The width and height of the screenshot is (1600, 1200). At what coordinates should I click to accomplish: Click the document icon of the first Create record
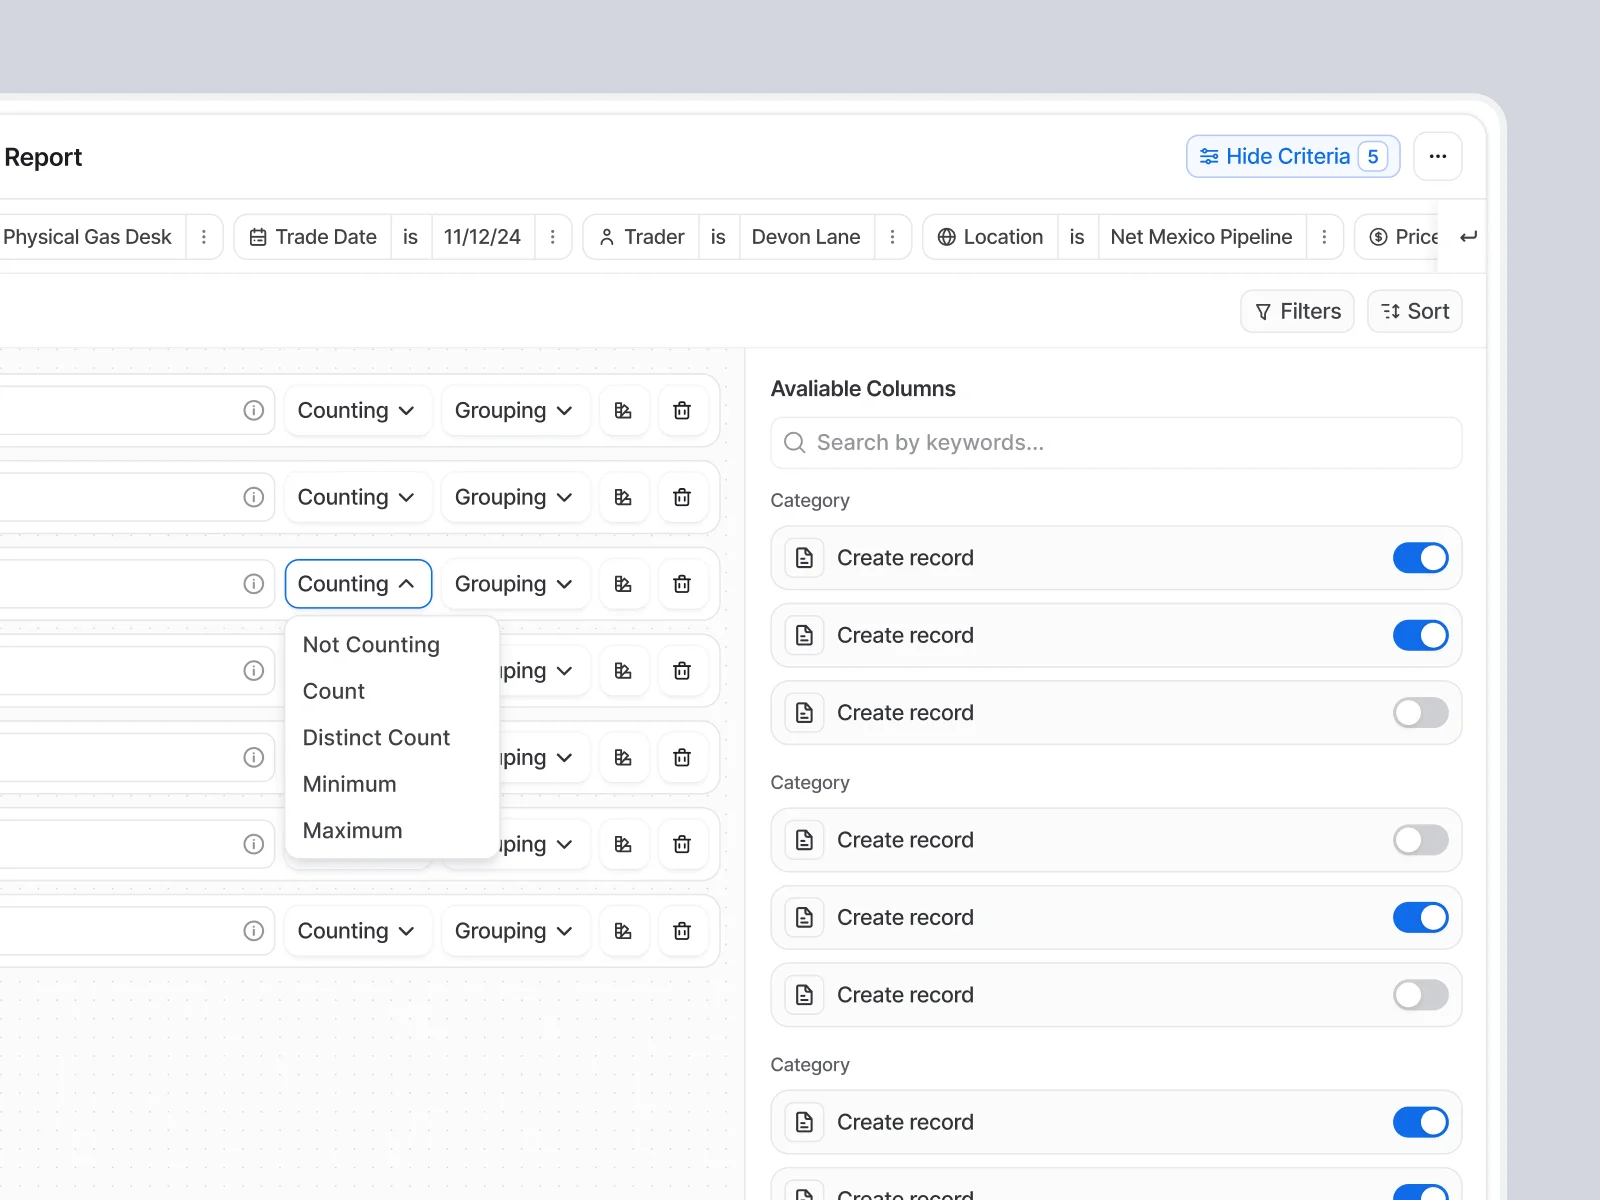pyautogui.click(x=804, y=558)
